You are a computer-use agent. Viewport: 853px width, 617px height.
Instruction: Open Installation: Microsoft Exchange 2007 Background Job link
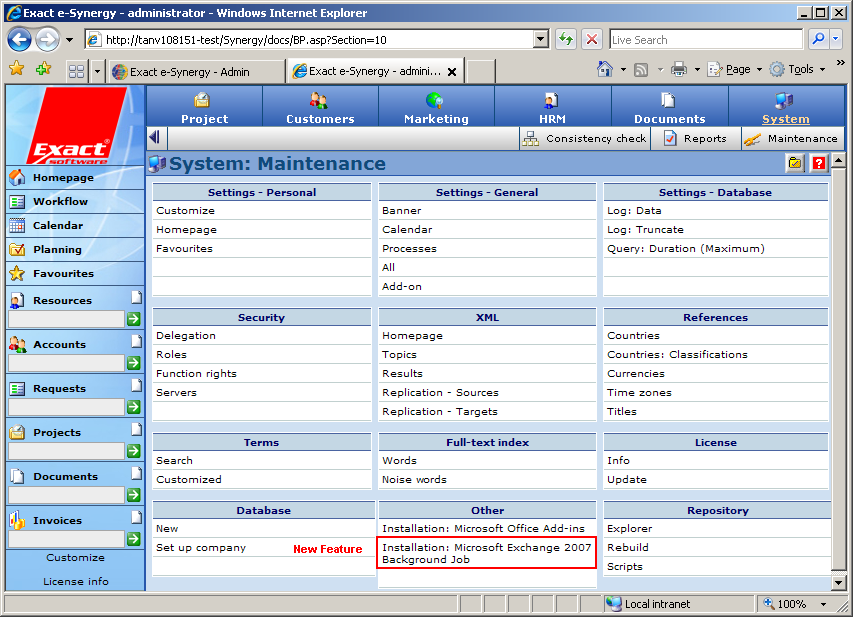486,553
